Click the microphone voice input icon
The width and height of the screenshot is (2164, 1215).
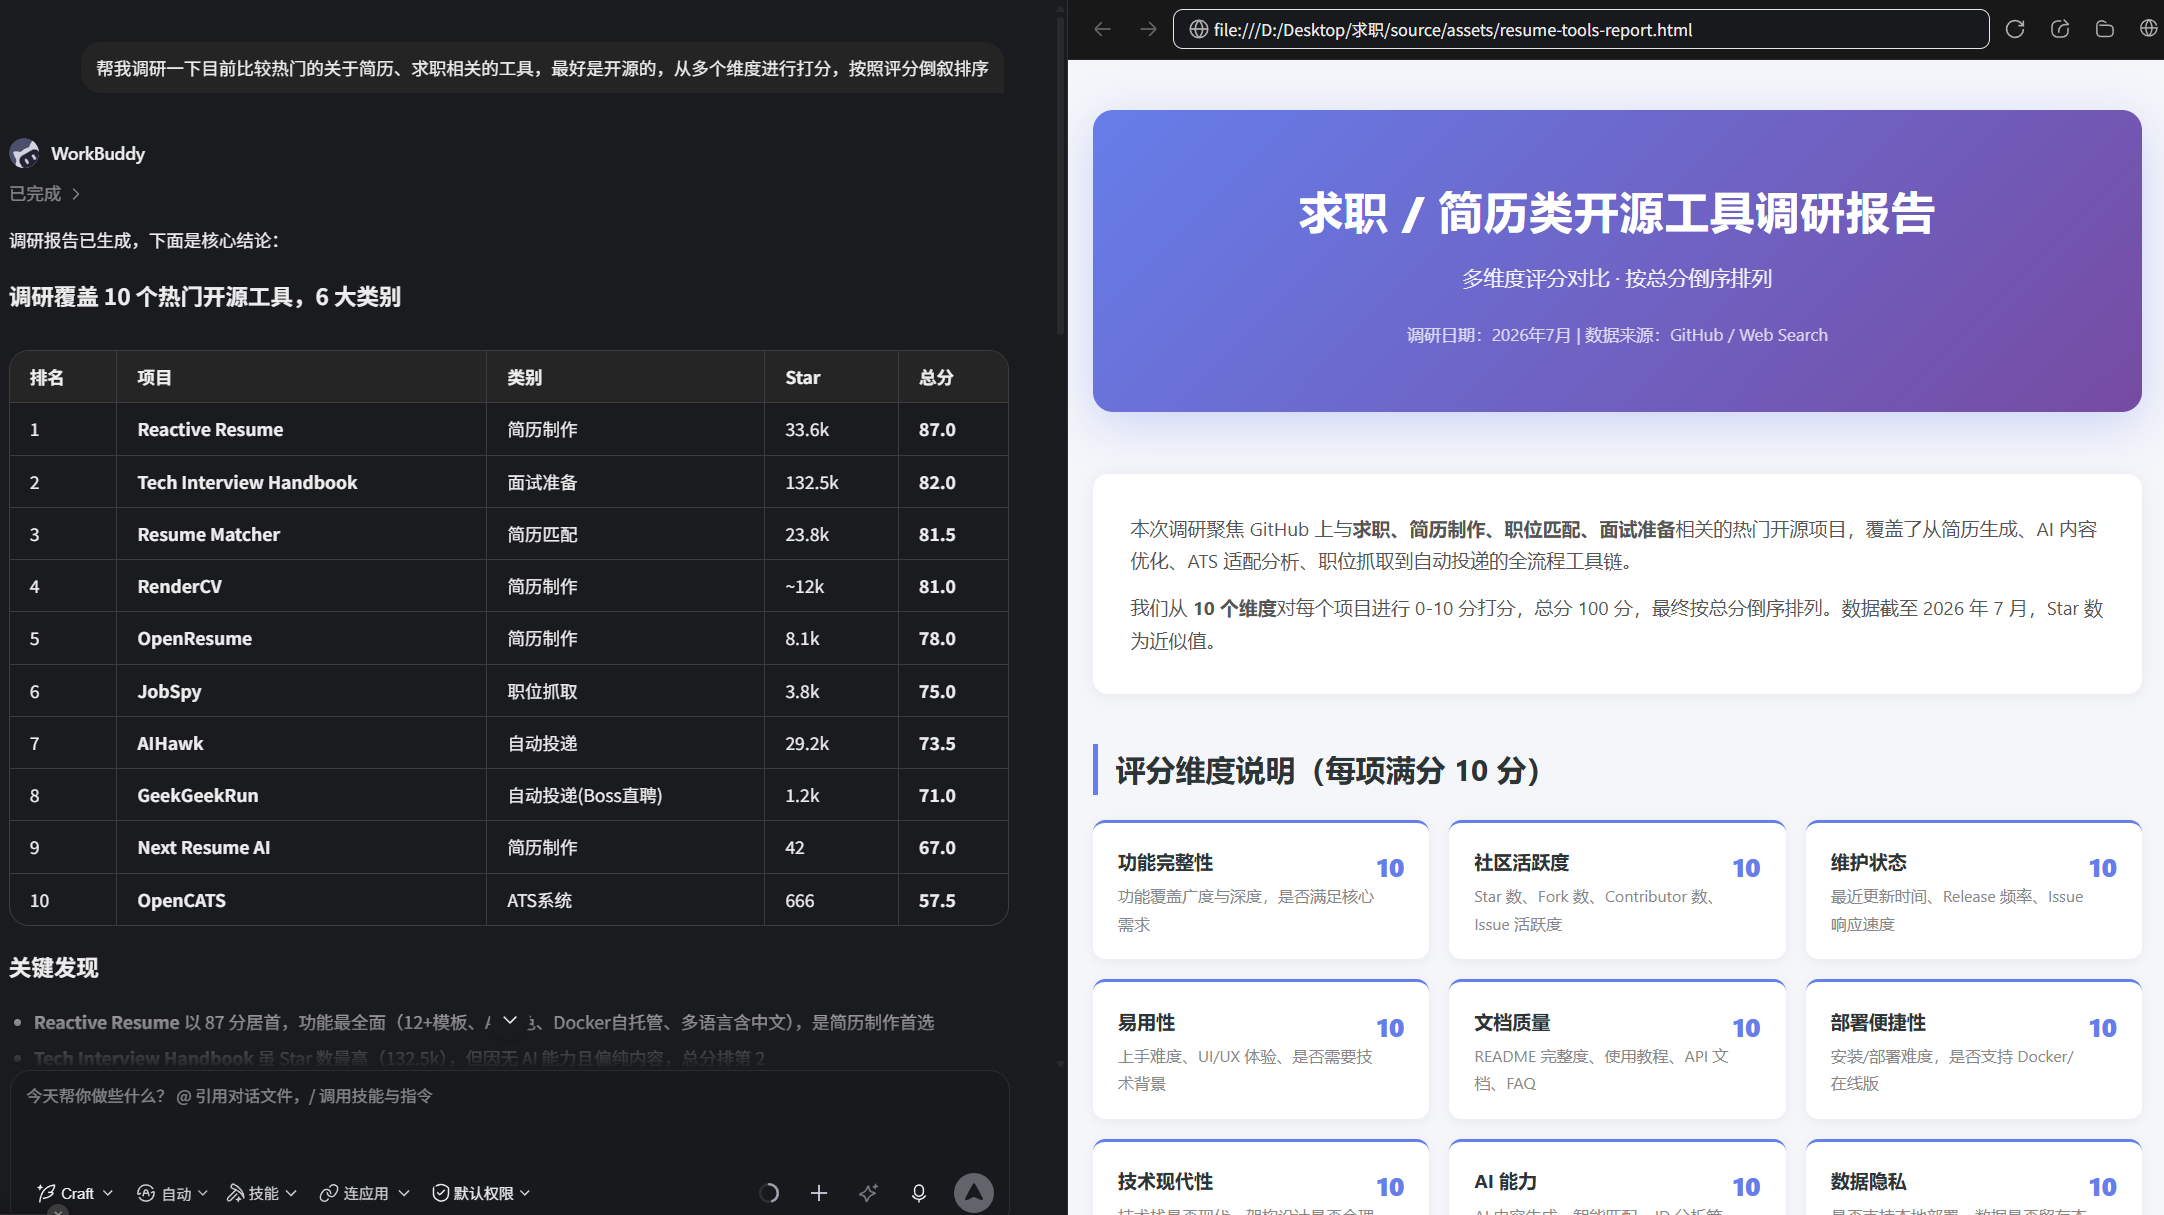(x=919, y=1192)
